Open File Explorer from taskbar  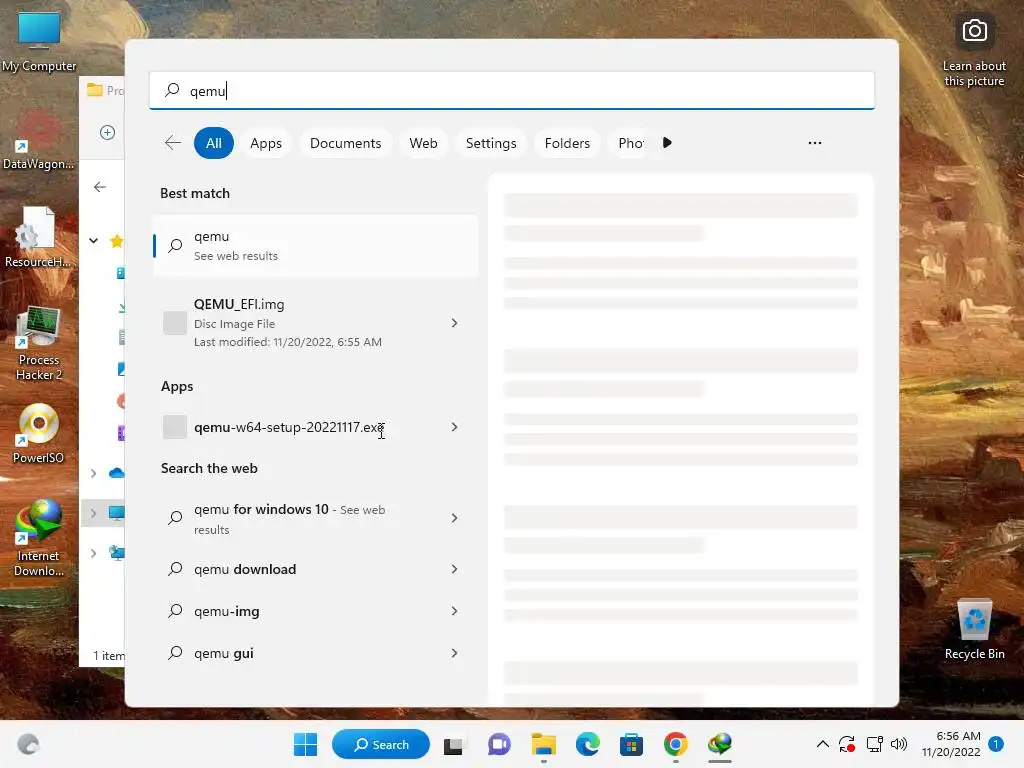(543, 744)
